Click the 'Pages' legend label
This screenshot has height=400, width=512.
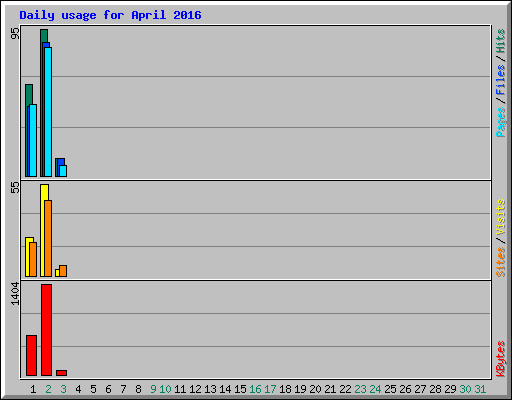501,122
